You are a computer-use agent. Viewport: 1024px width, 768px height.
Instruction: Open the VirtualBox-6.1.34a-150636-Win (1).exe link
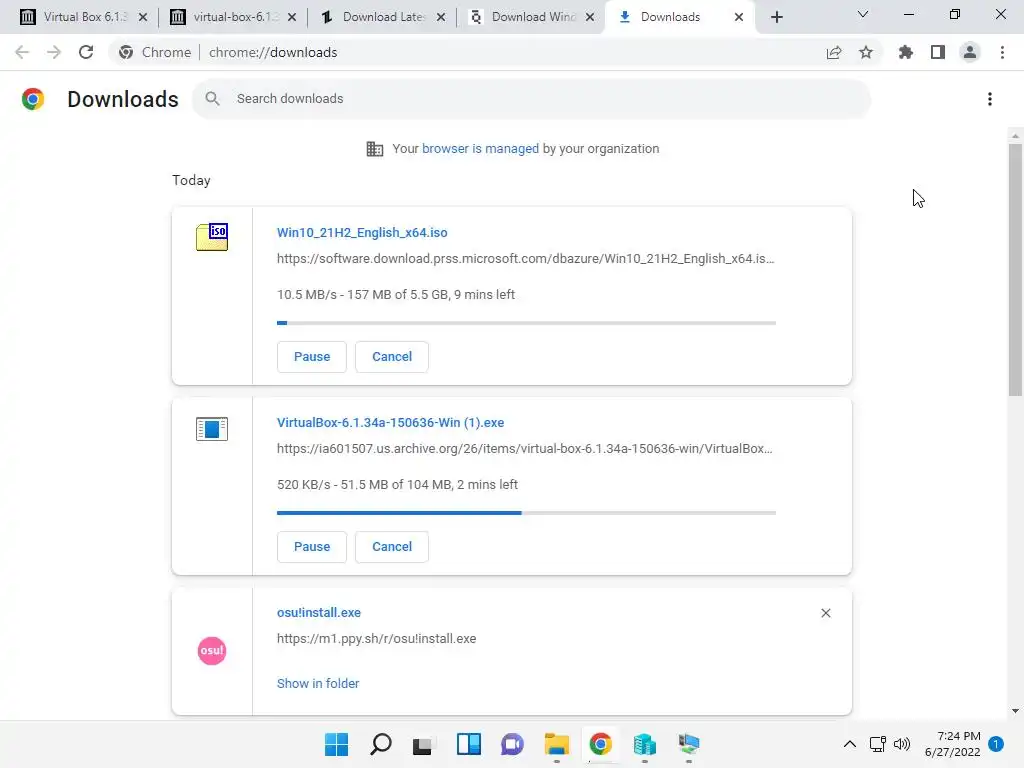coord(391,423)
